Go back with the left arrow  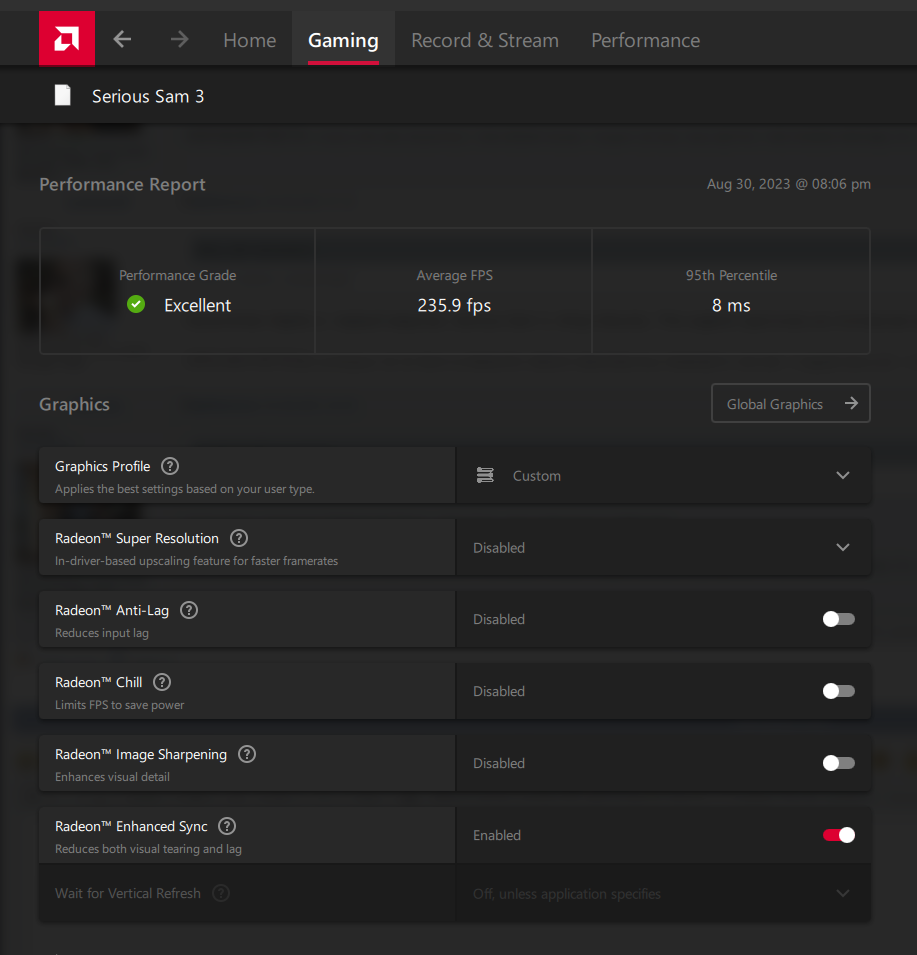click(122, 40)
